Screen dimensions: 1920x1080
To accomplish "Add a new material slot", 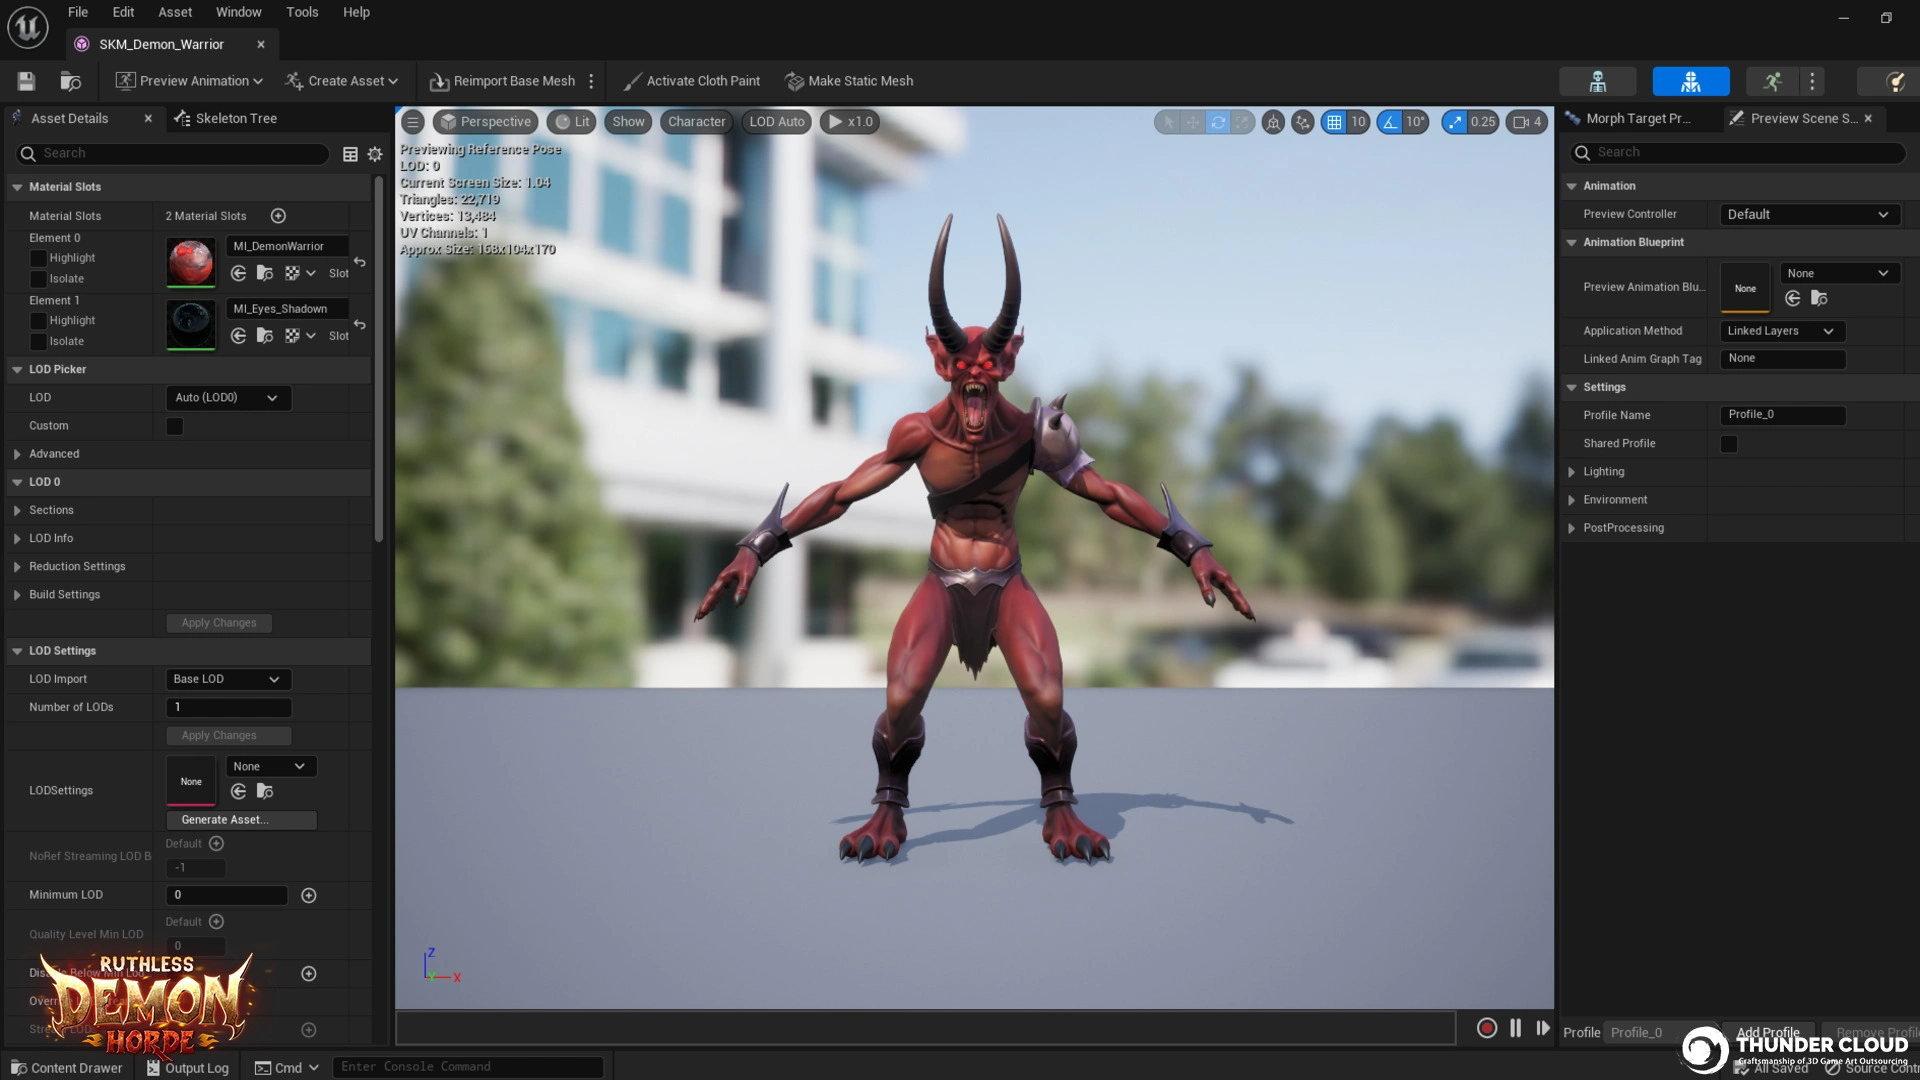I will [278, 216].
